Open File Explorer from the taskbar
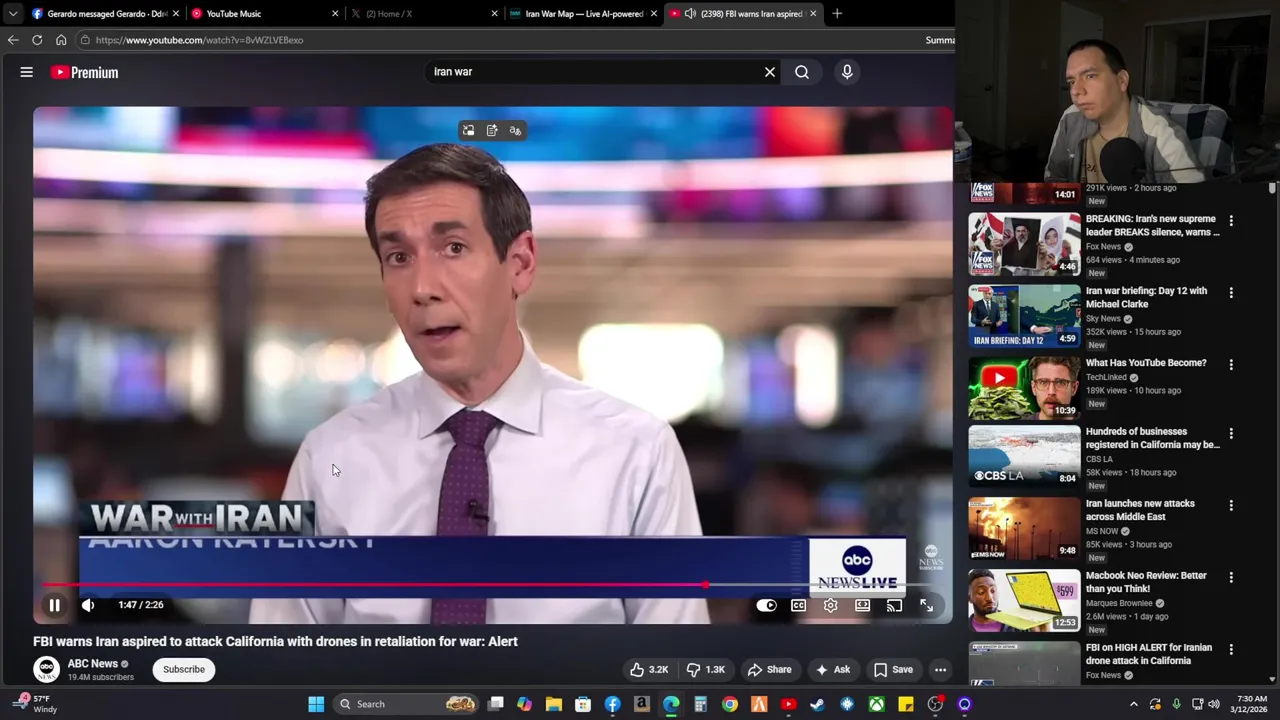 click(x=554, y=704)
